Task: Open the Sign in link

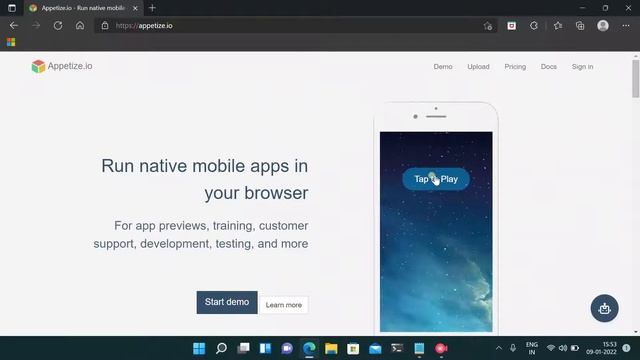Action: [x=582, y=67]
